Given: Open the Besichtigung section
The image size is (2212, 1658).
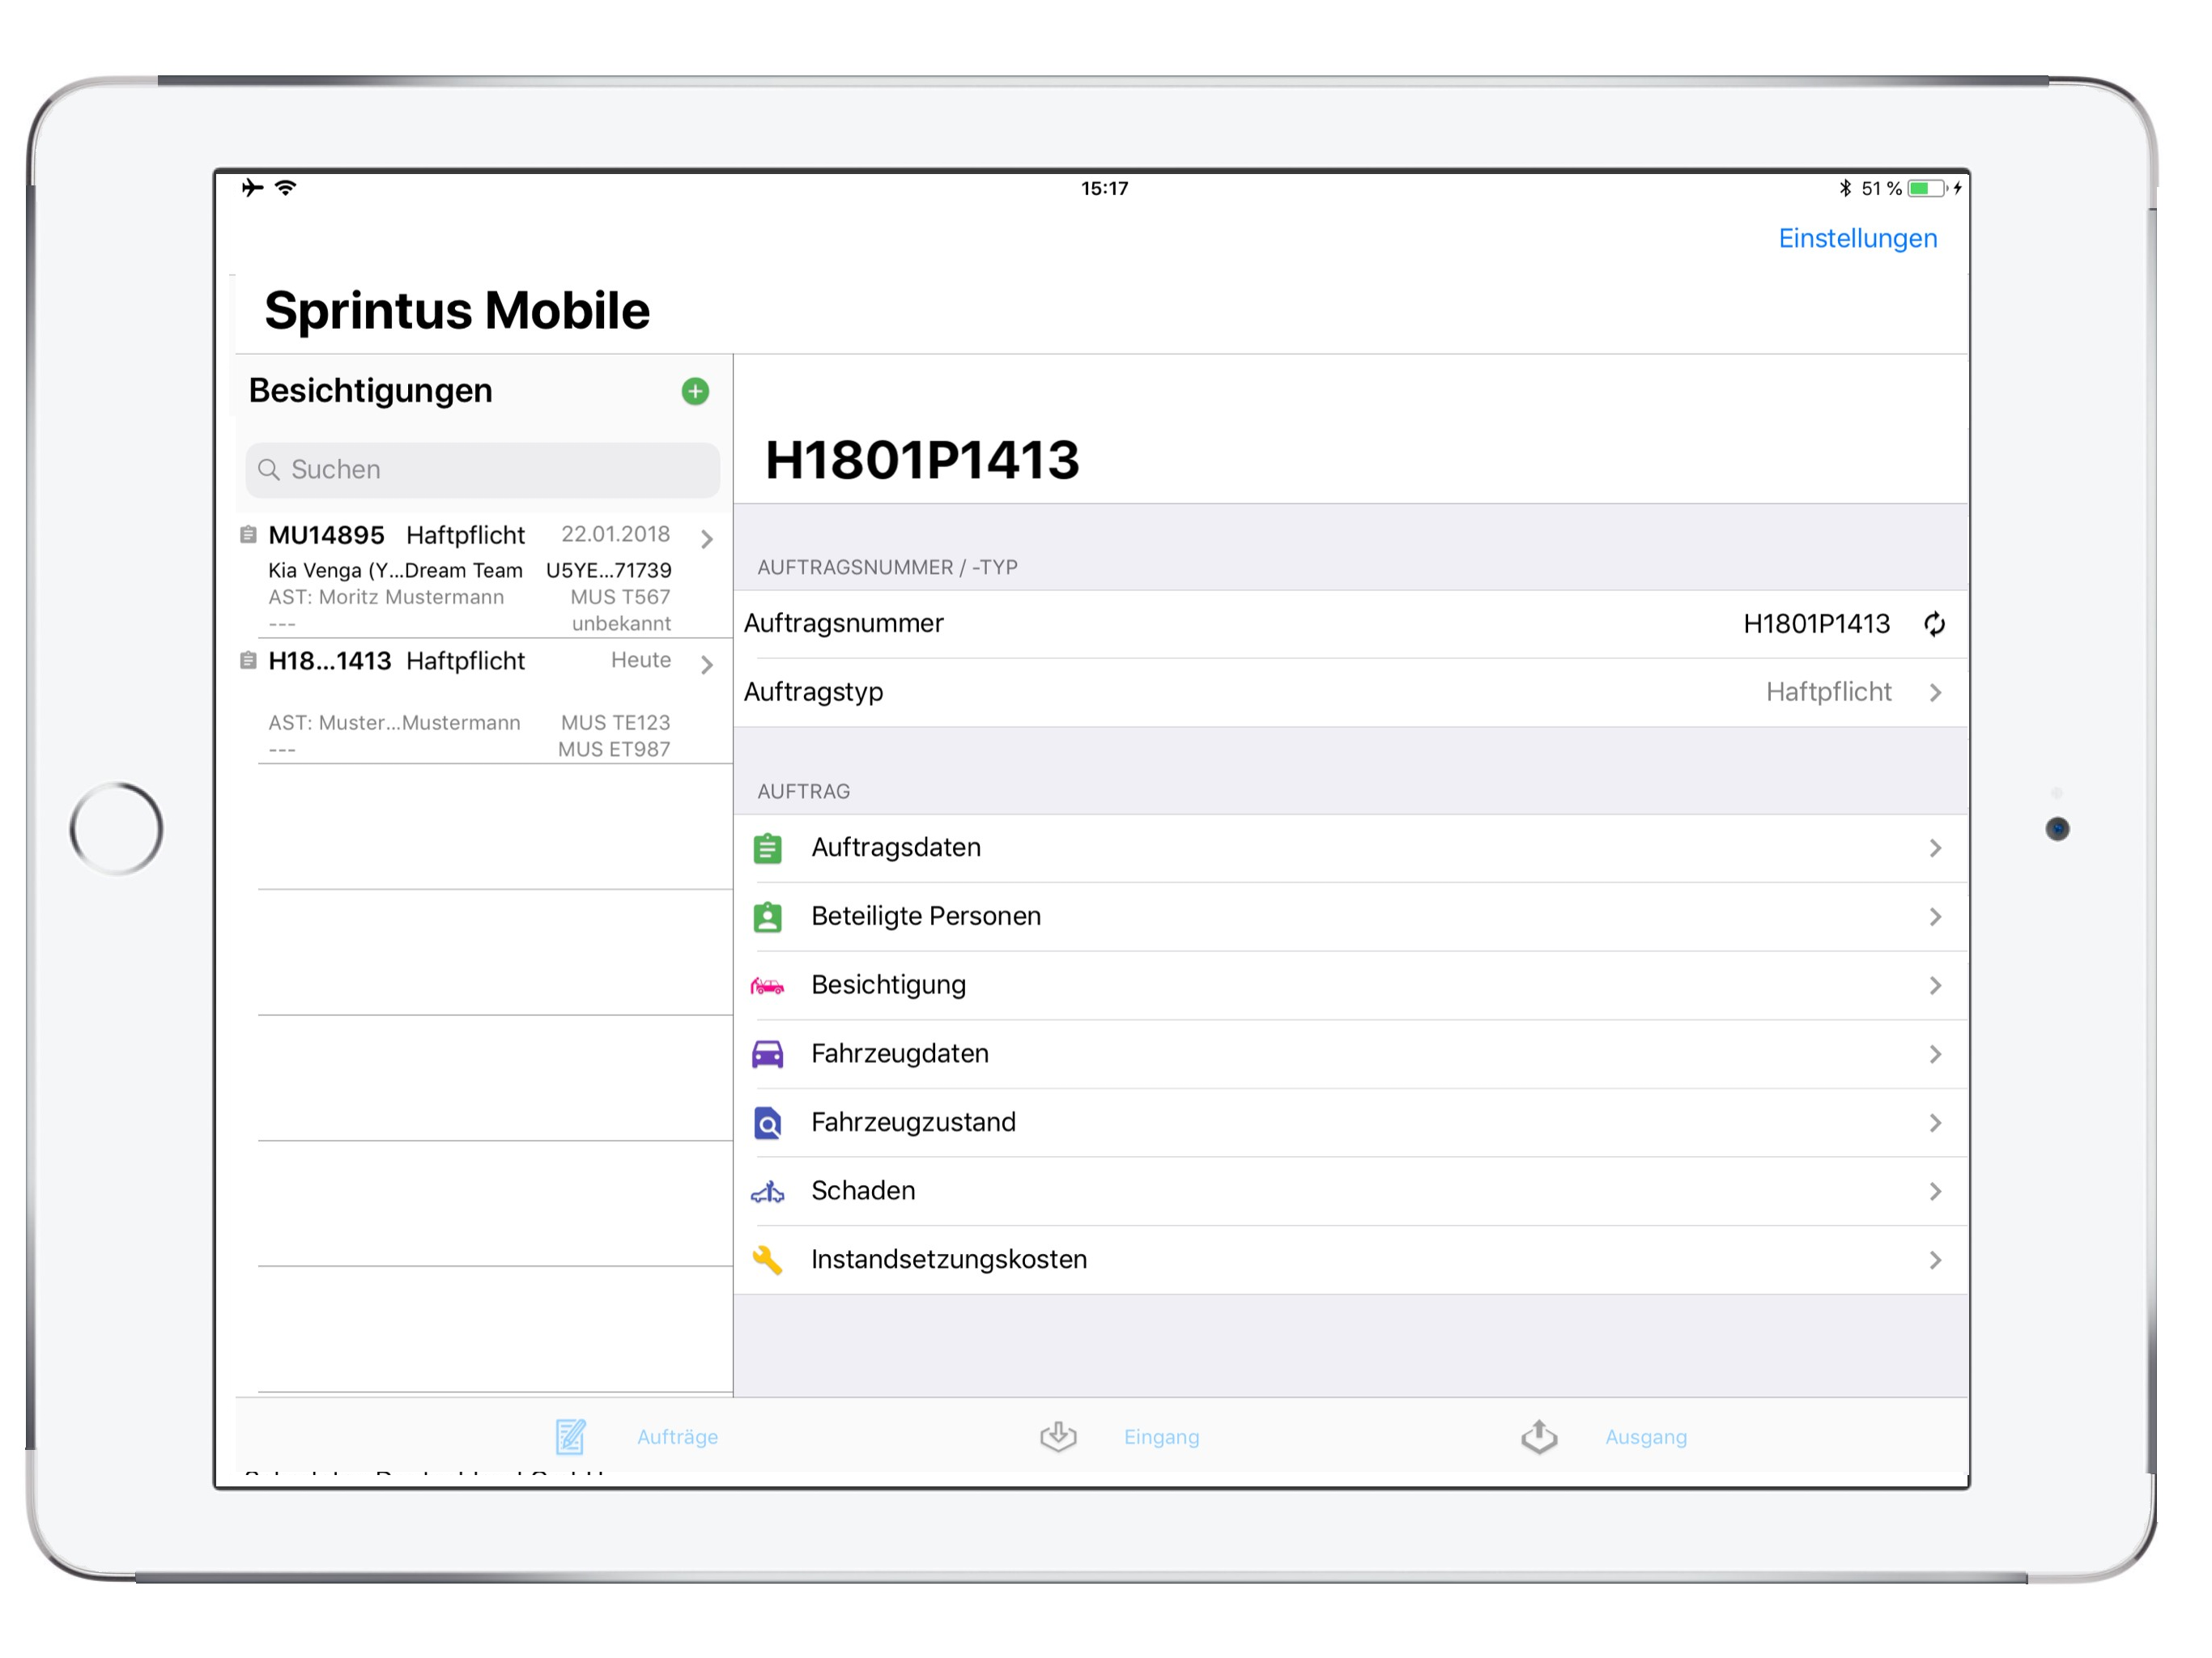Looking at the screenshot, I should (x=1350, y=986).
